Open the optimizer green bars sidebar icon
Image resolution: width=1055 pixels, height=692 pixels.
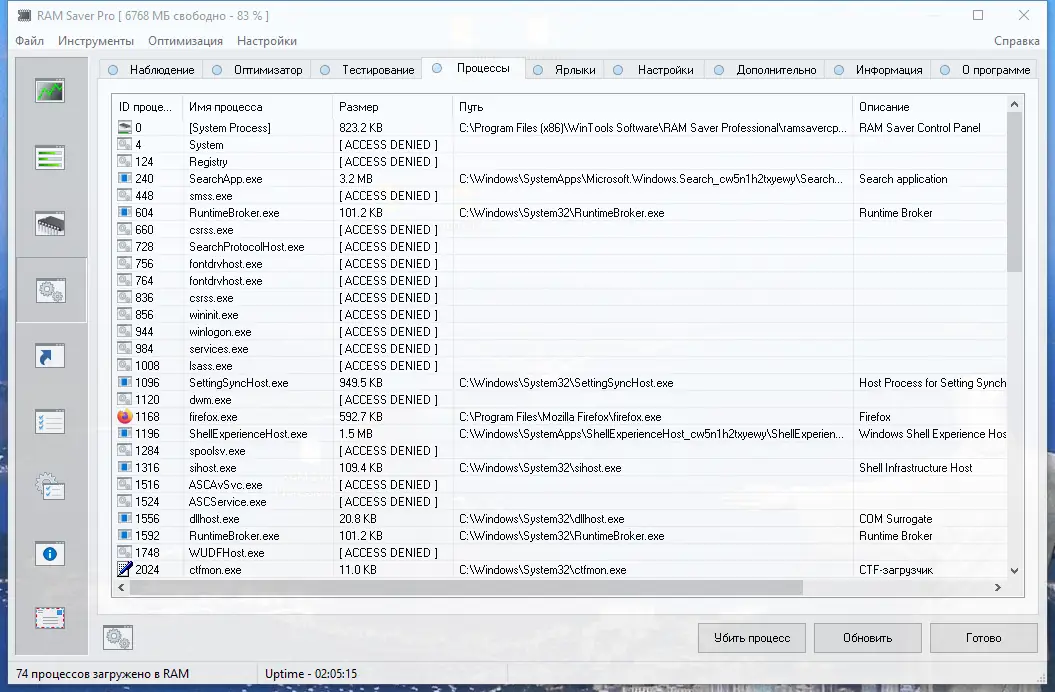(x=50, y=158)
